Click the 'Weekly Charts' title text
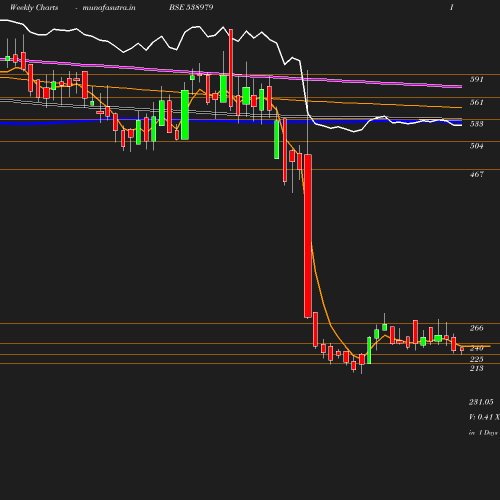Image resolution: width=500 pixels, height=500 pixels. pos(34,7)
